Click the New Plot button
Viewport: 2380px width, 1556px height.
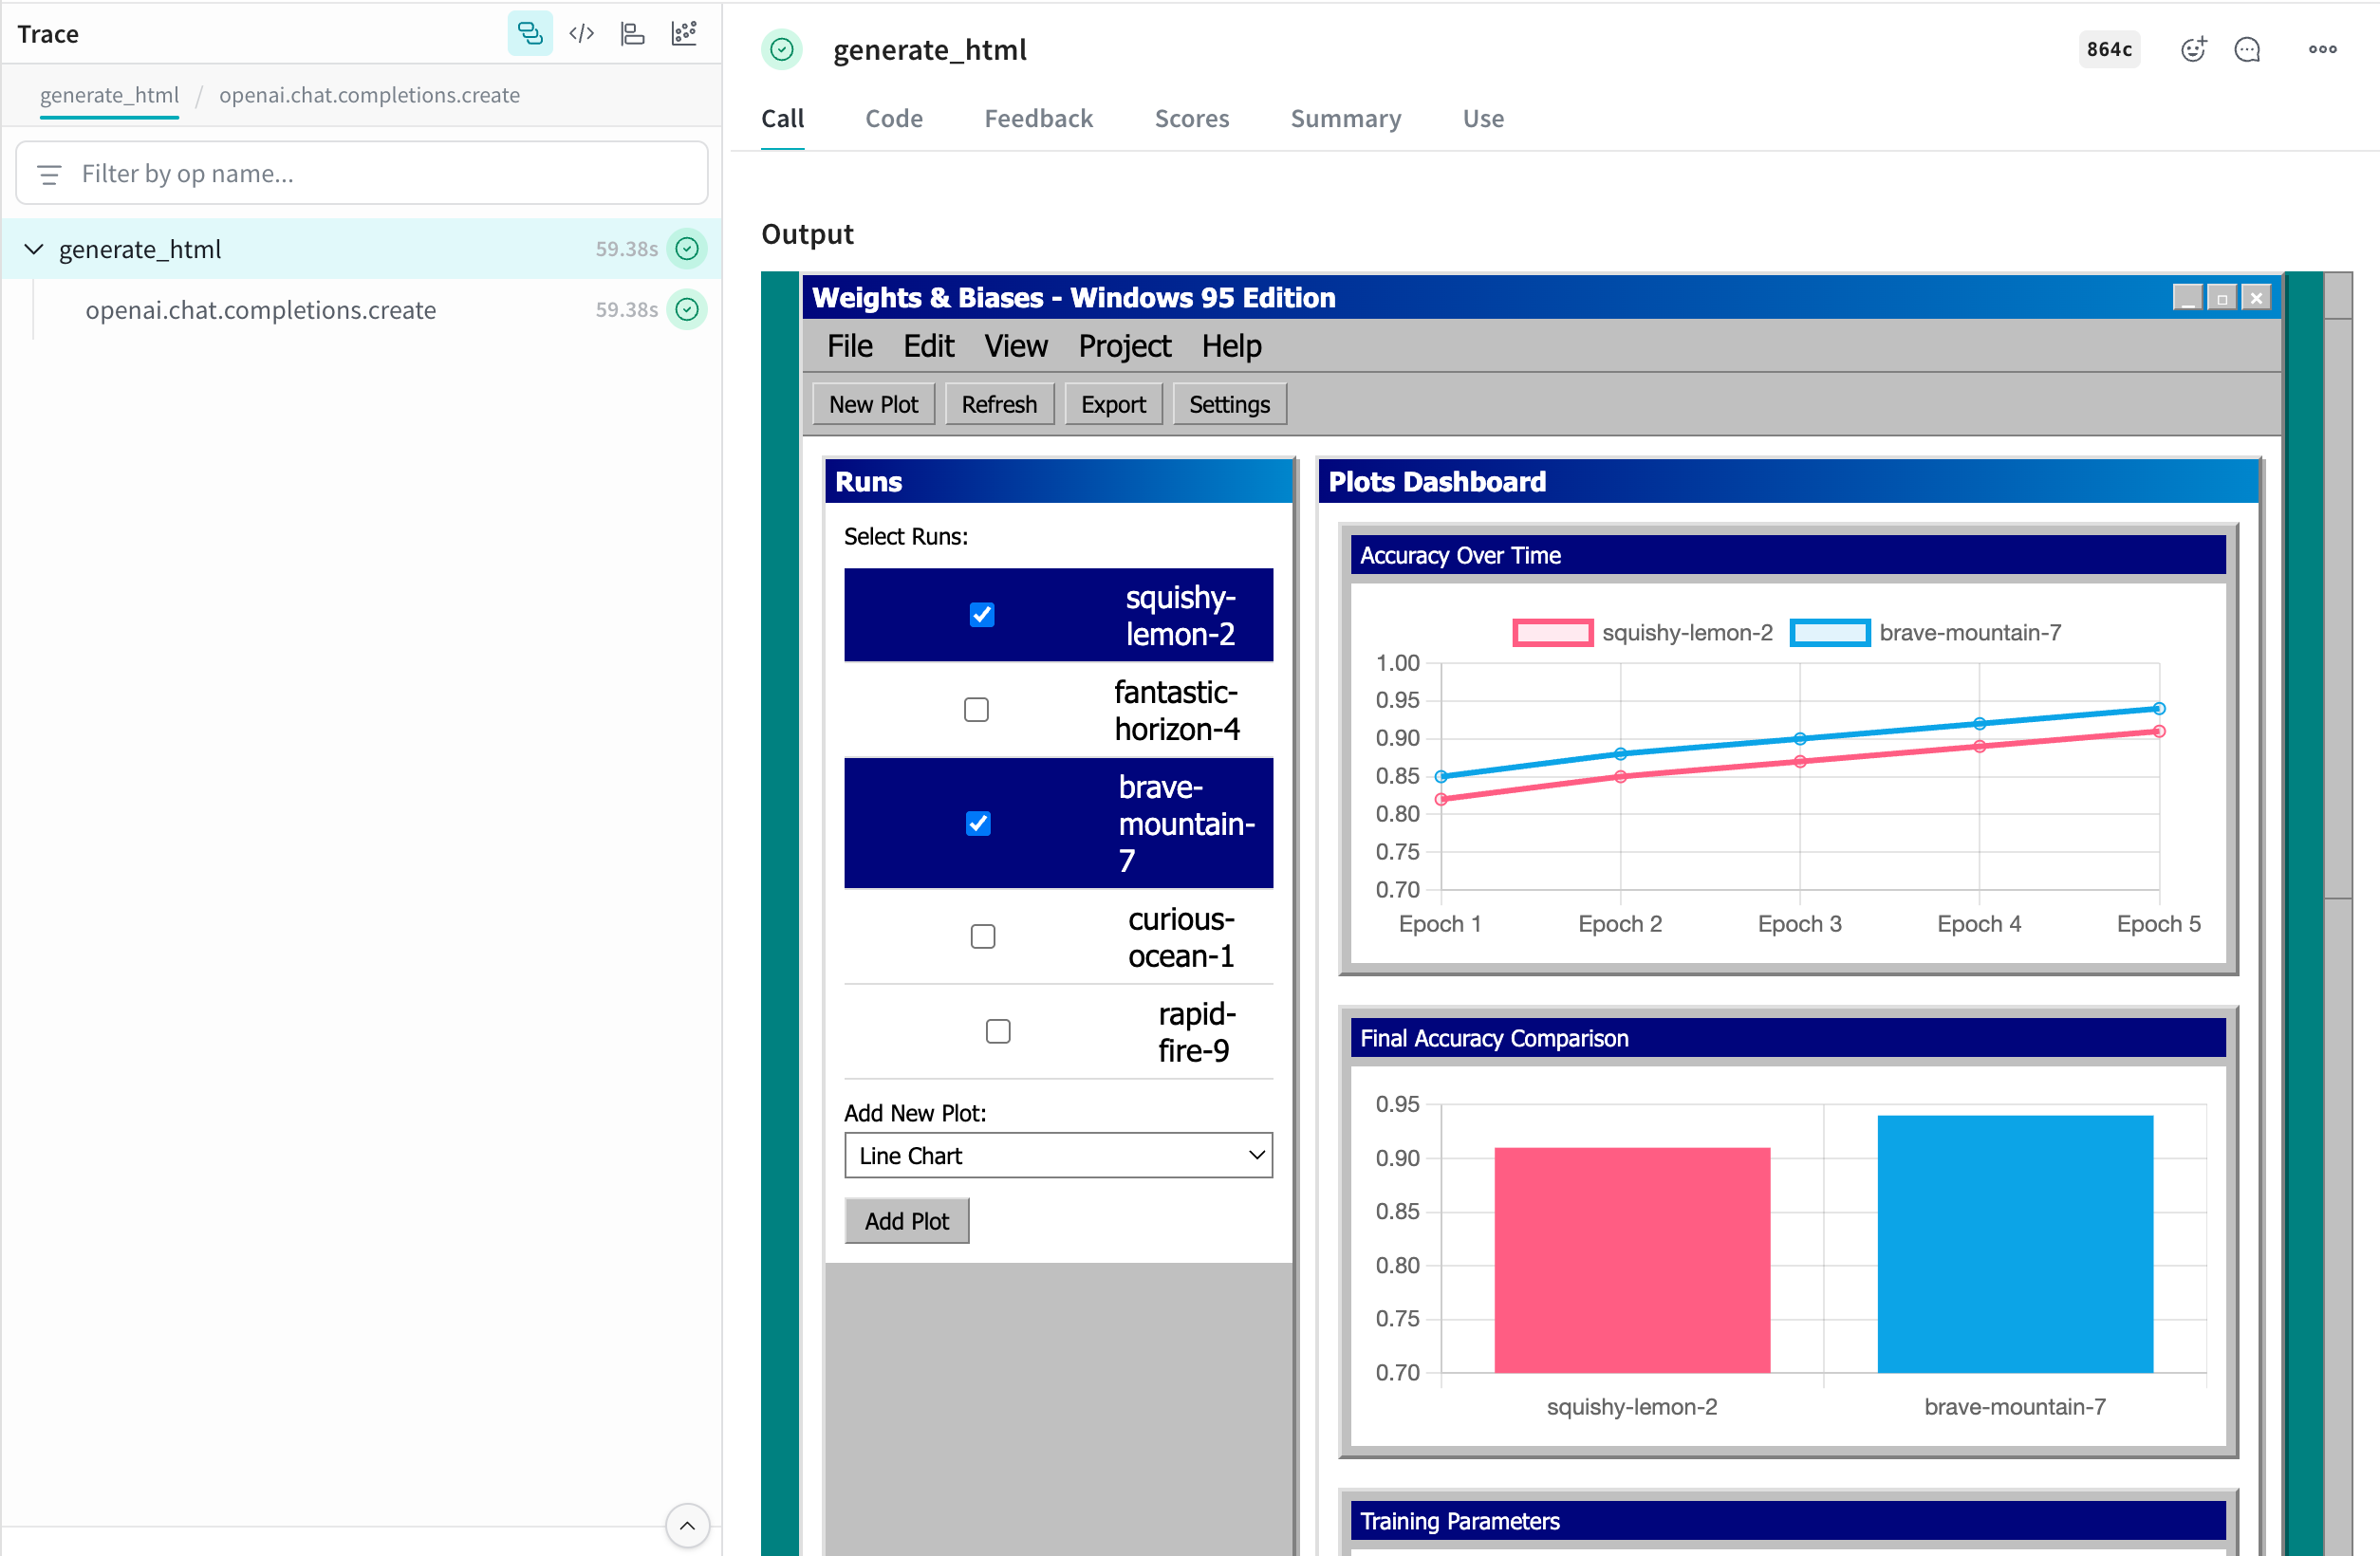tap(873, 404)
